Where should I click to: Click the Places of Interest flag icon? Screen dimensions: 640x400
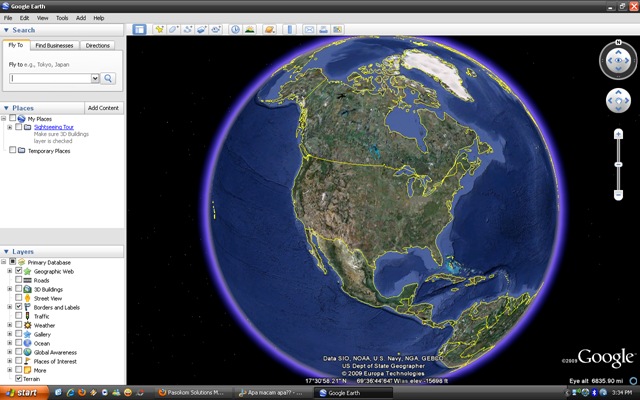pos(27,361)
